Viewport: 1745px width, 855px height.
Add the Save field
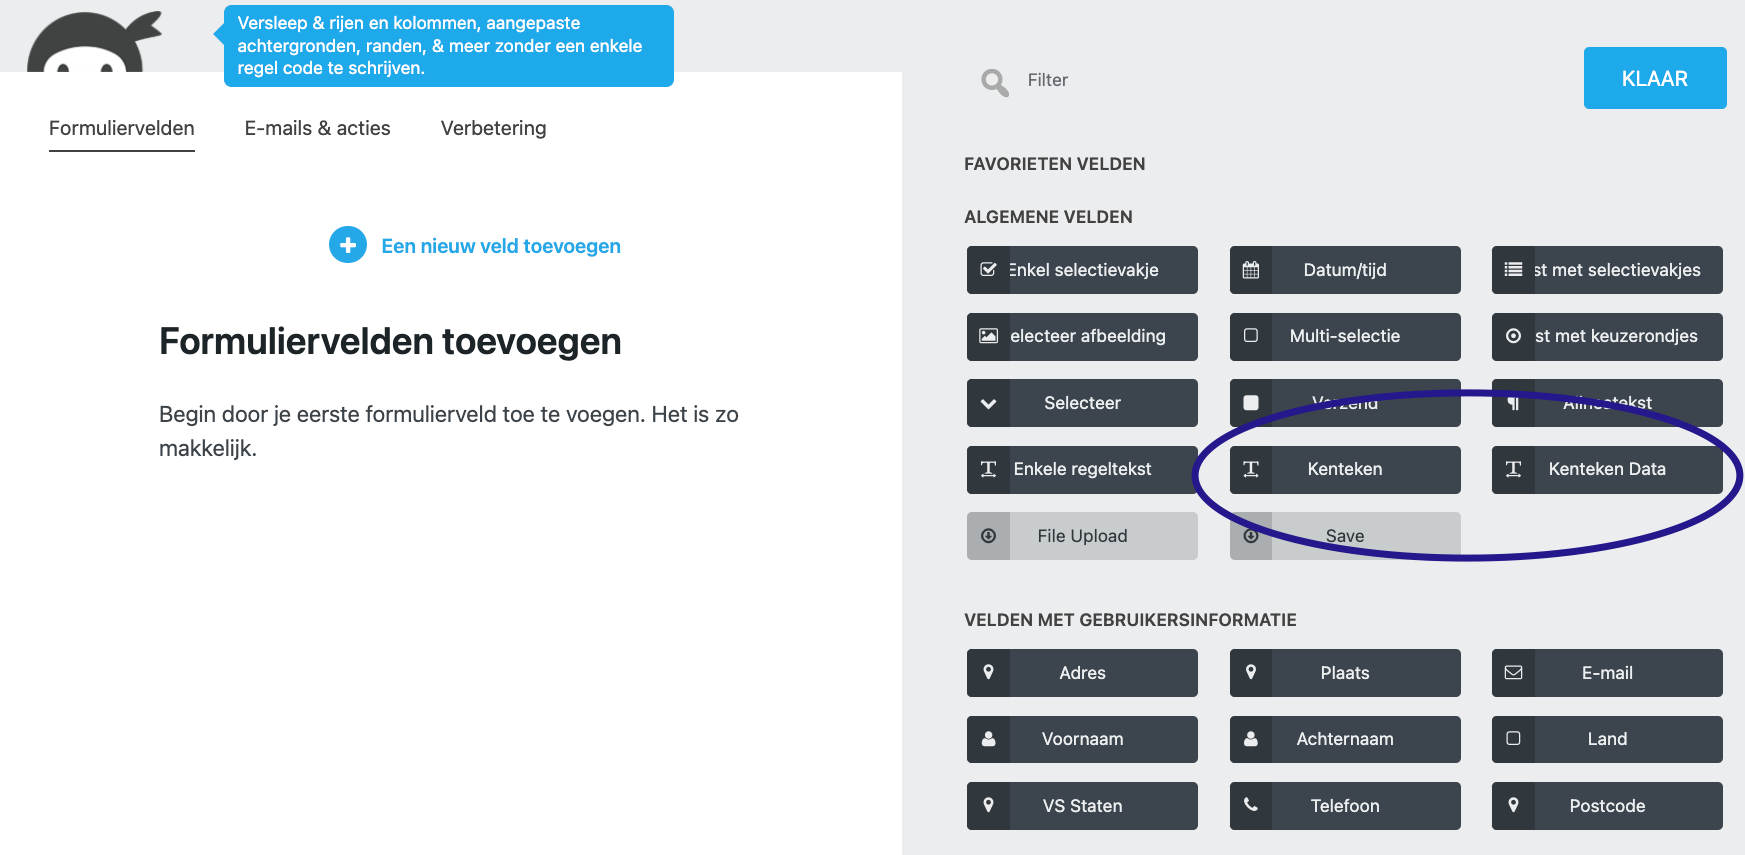1345,536
